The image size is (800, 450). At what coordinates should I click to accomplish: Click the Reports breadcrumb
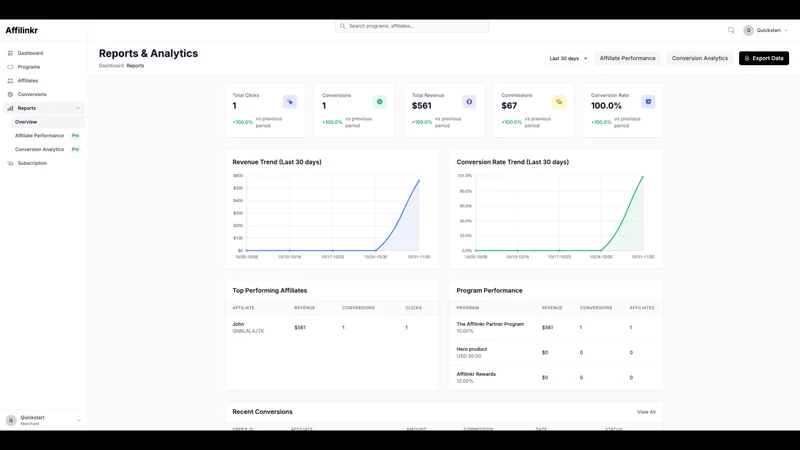click(x=135, y=66)
